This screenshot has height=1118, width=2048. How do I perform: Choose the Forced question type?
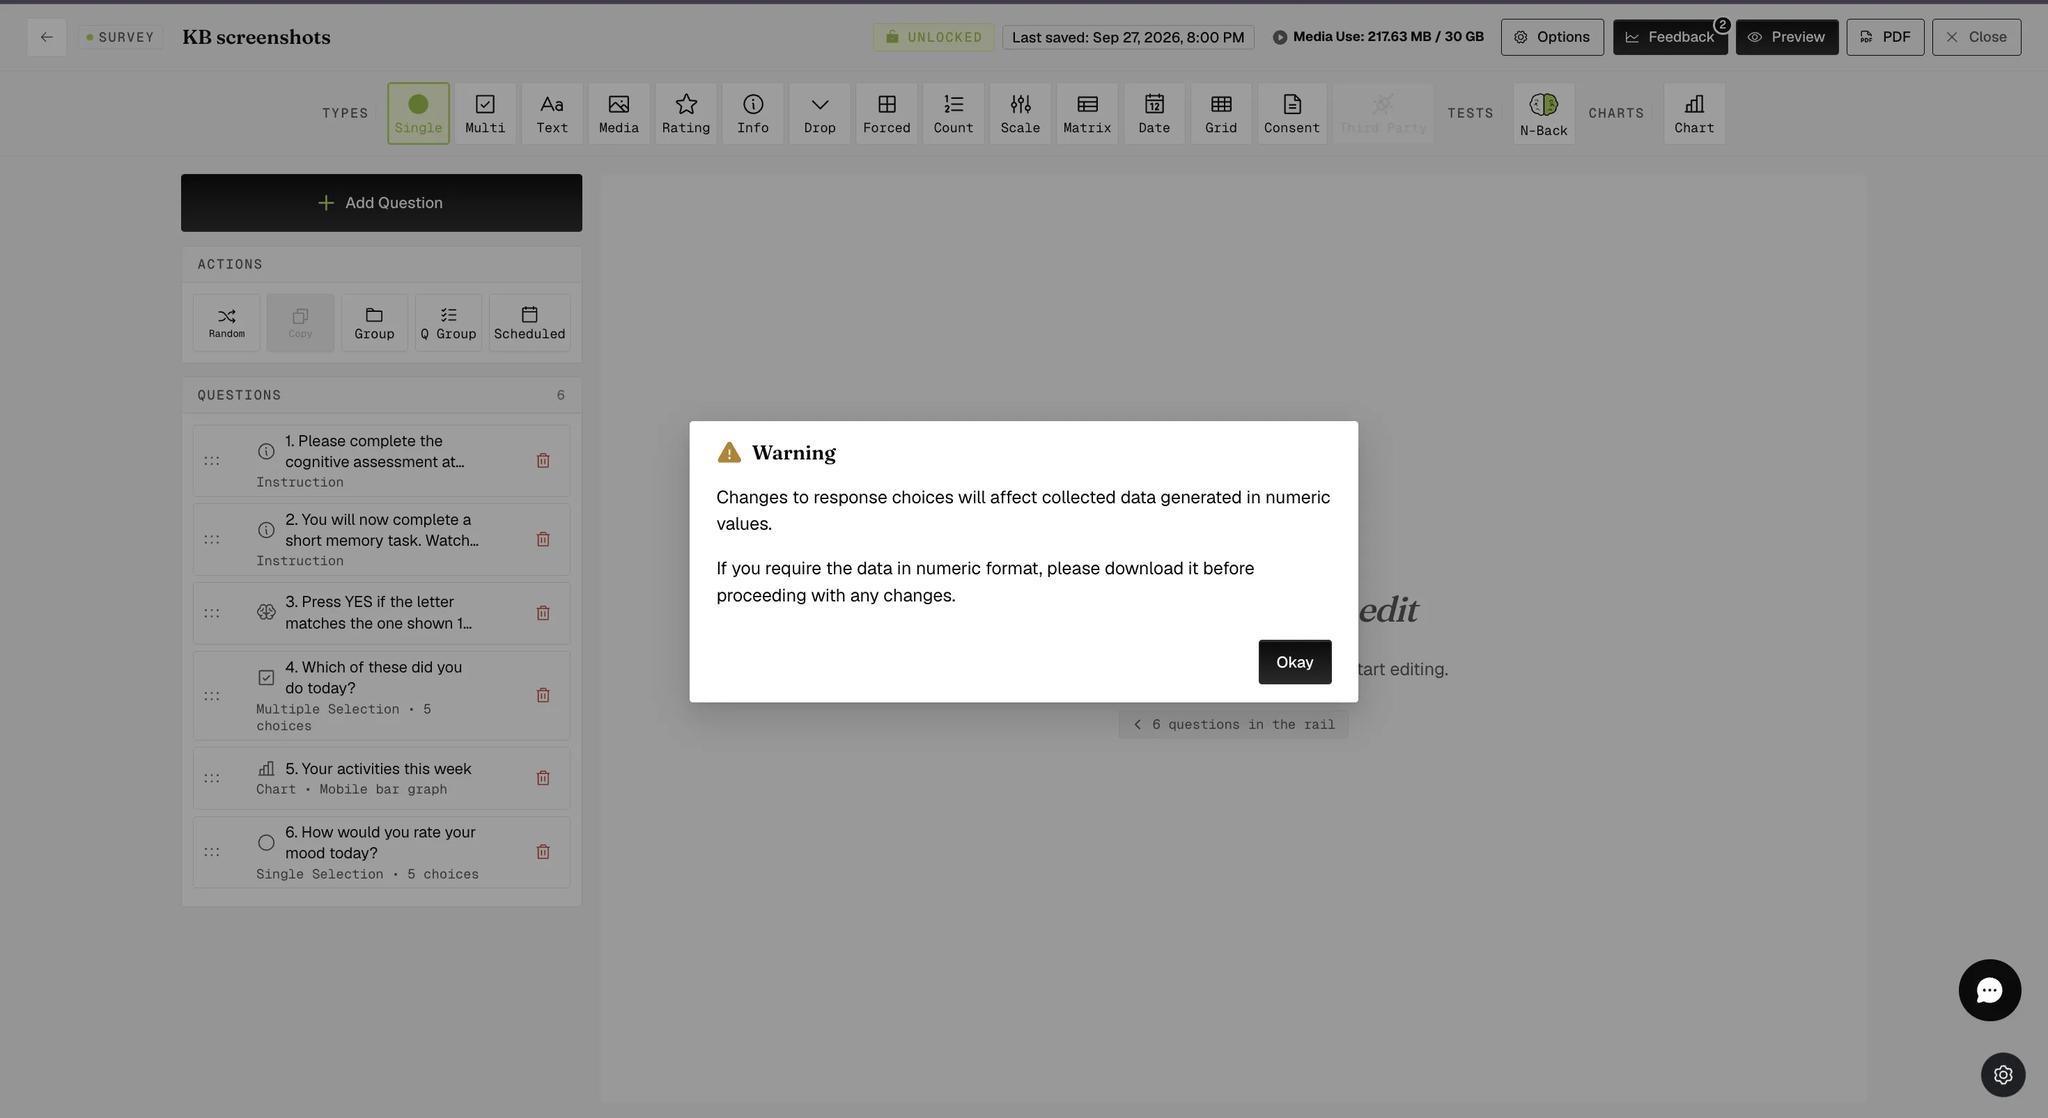887,113
